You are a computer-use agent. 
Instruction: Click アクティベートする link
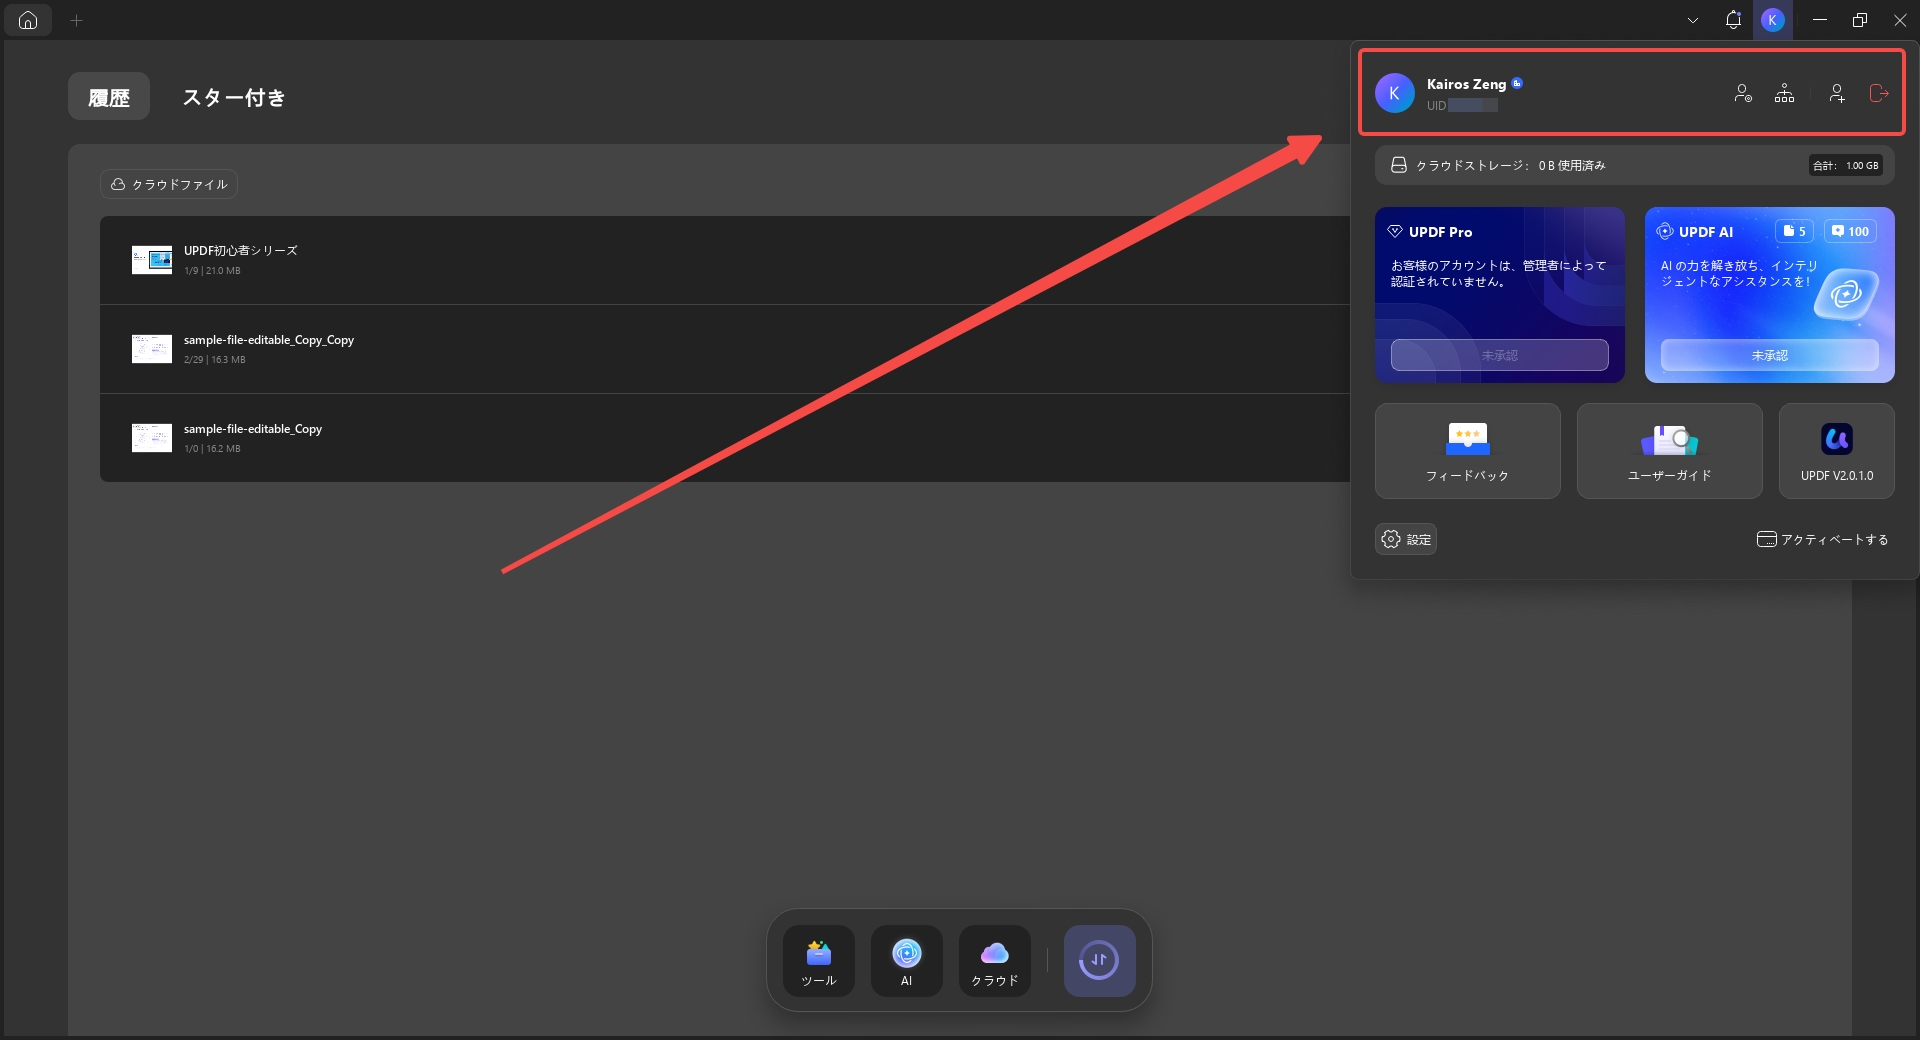(x=1823, y=539)
